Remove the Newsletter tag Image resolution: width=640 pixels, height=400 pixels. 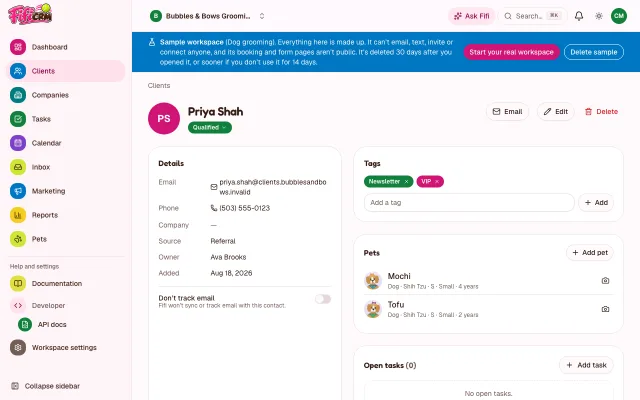point(407,182)
